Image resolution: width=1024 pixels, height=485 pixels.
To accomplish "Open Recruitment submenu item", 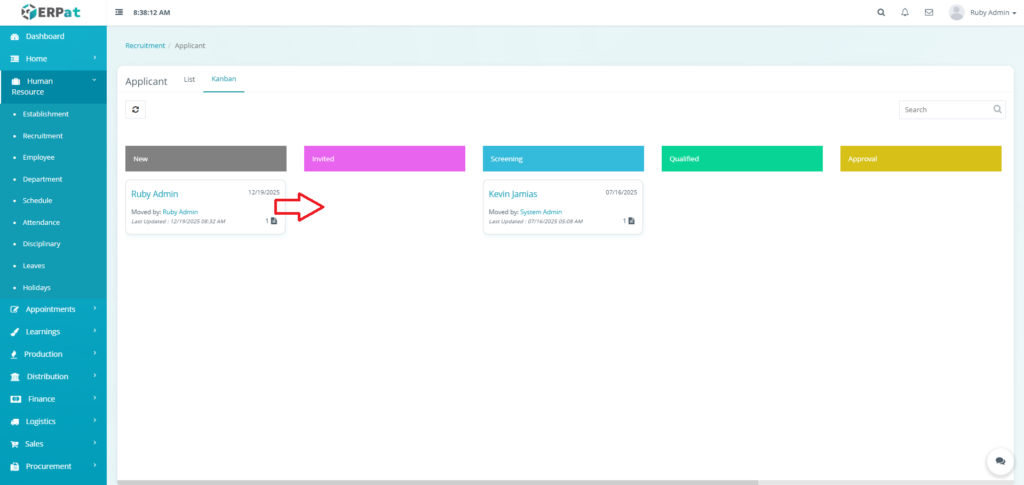I will click(42, 136).
